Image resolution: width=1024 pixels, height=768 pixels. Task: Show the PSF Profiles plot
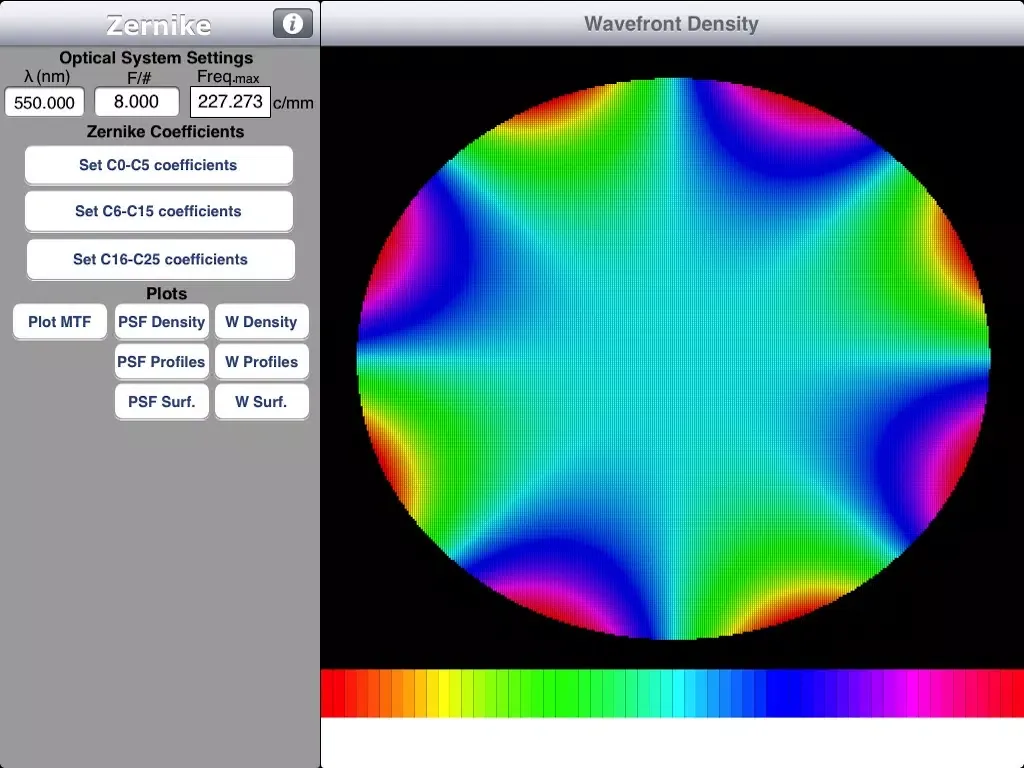(161, 361)
